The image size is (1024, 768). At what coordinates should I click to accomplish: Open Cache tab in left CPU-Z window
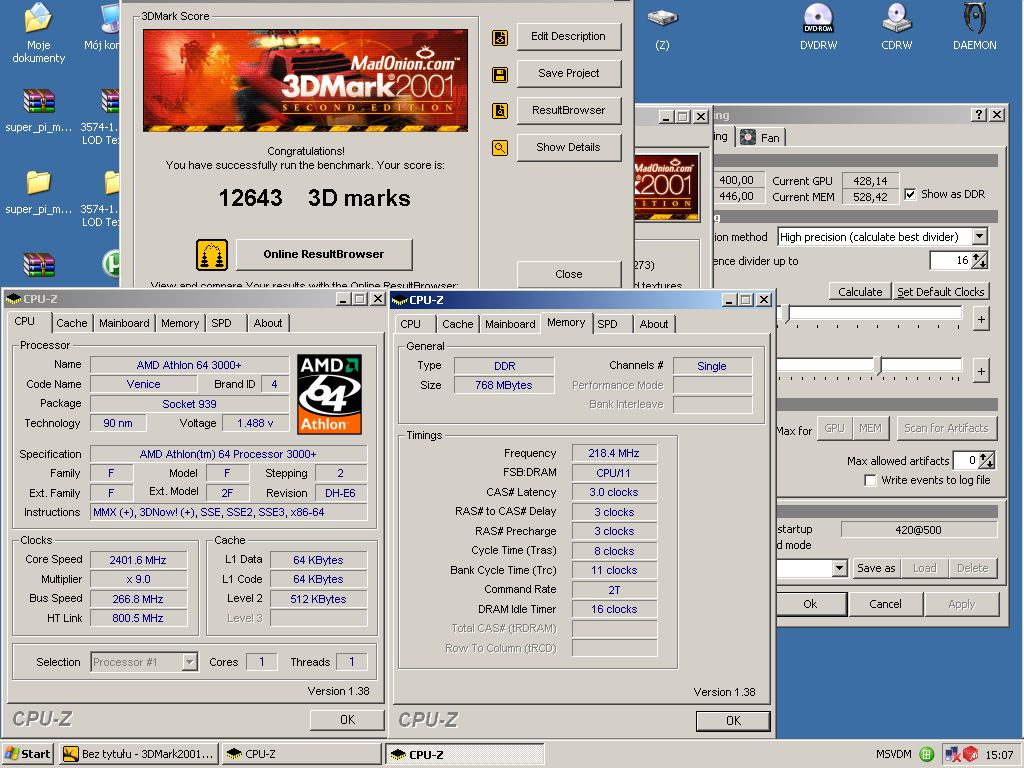(x=72, y=323)
